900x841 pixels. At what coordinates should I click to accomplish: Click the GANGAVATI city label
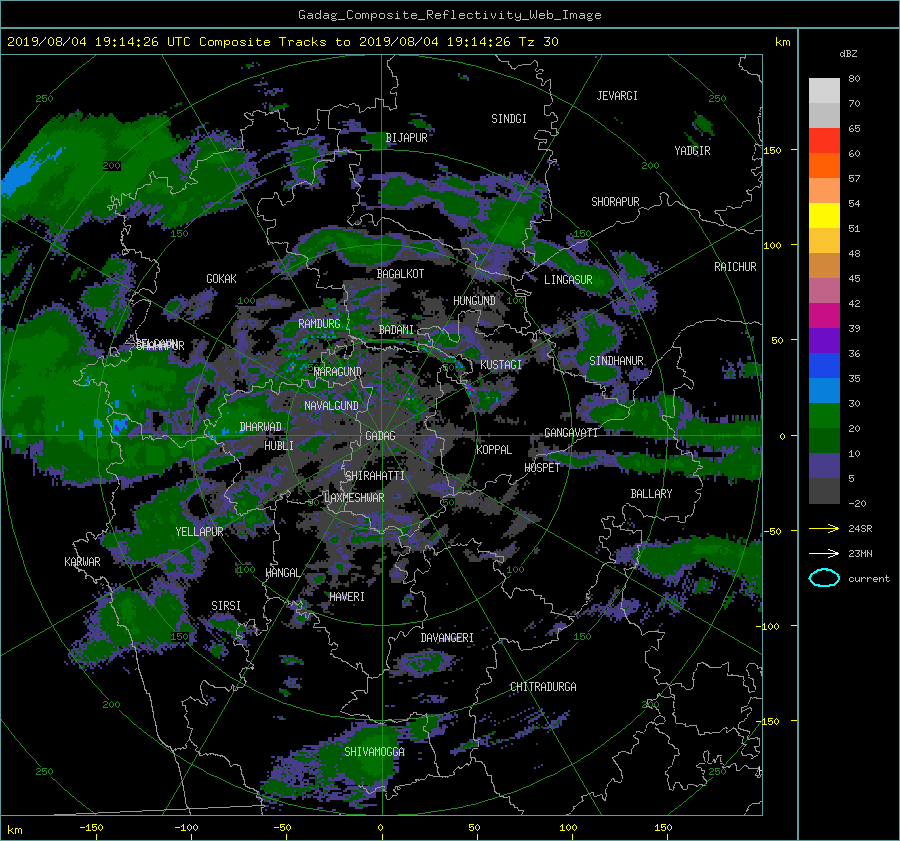[571, 432]
